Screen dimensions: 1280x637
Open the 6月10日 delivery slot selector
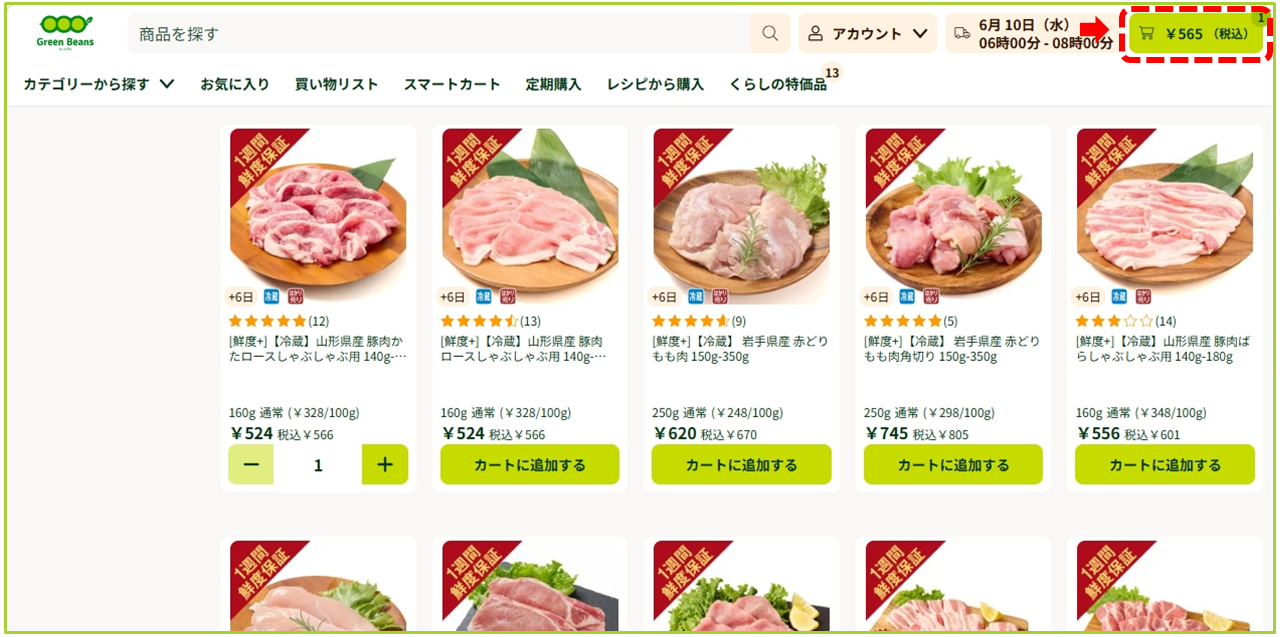tap(1031, 33)
